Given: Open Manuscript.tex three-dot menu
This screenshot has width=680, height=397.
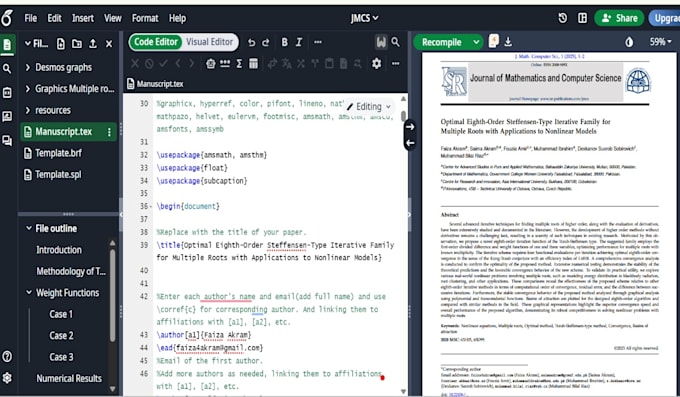Looking at the screenshot, I should coord(109,131).
